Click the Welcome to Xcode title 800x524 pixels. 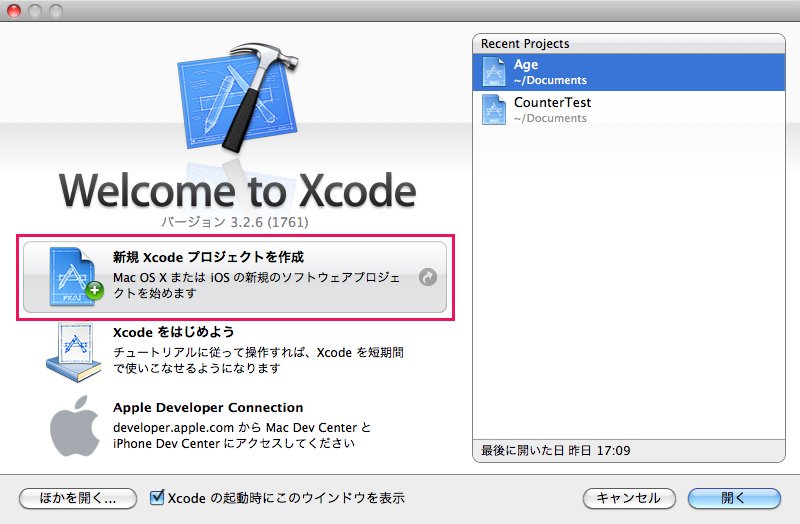pyautogui.click(x=237, y=190)
